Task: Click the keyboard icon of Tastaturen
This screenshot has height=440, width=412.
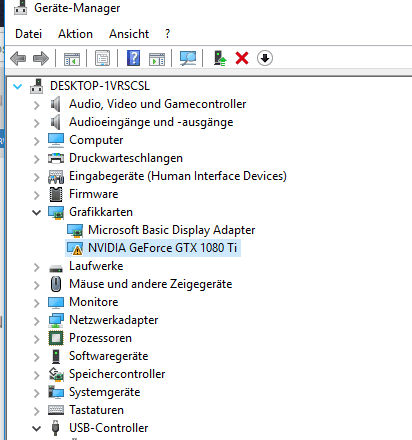Action: (x=56, y=410)
